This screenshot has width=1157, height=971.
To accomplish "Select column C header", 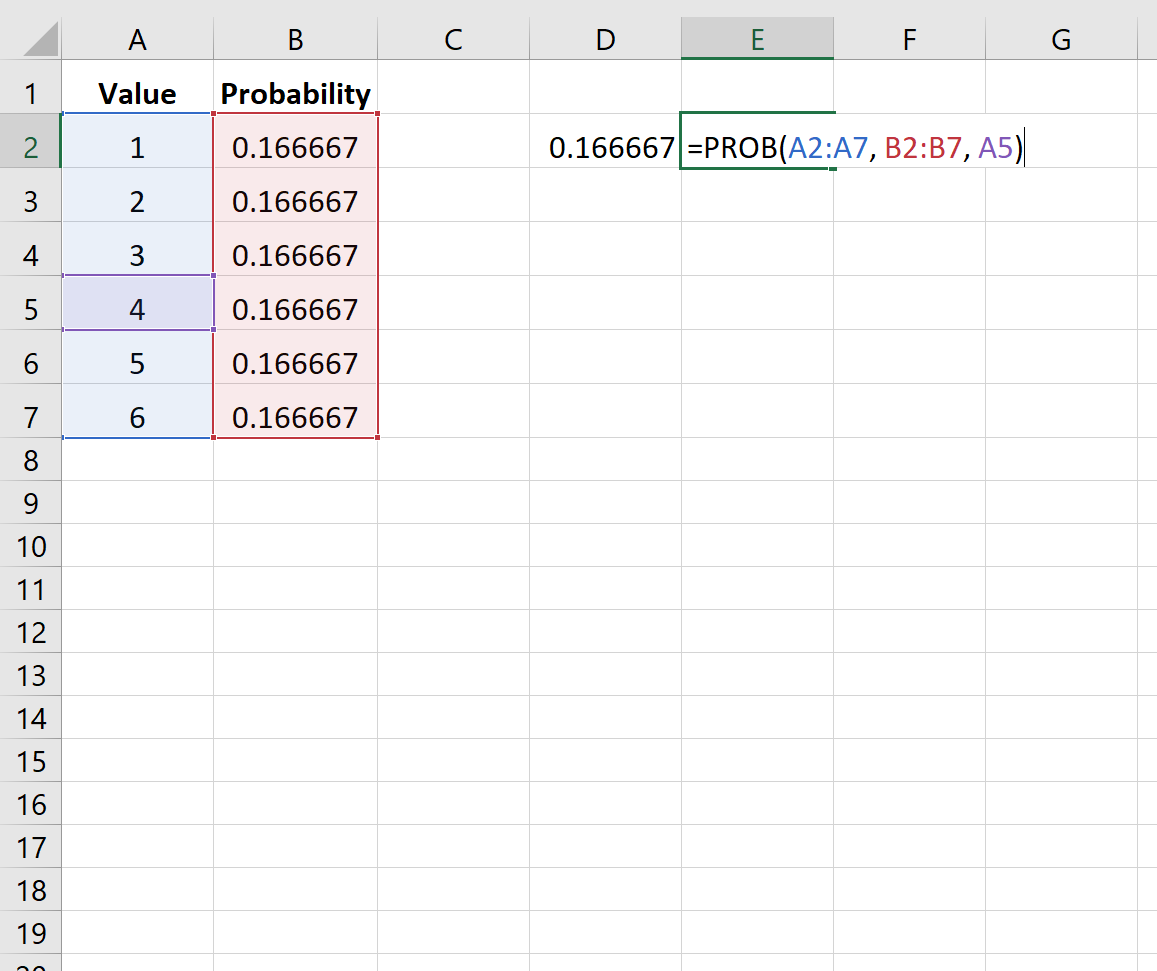I will pyautogui.click(x=453, y=39).
